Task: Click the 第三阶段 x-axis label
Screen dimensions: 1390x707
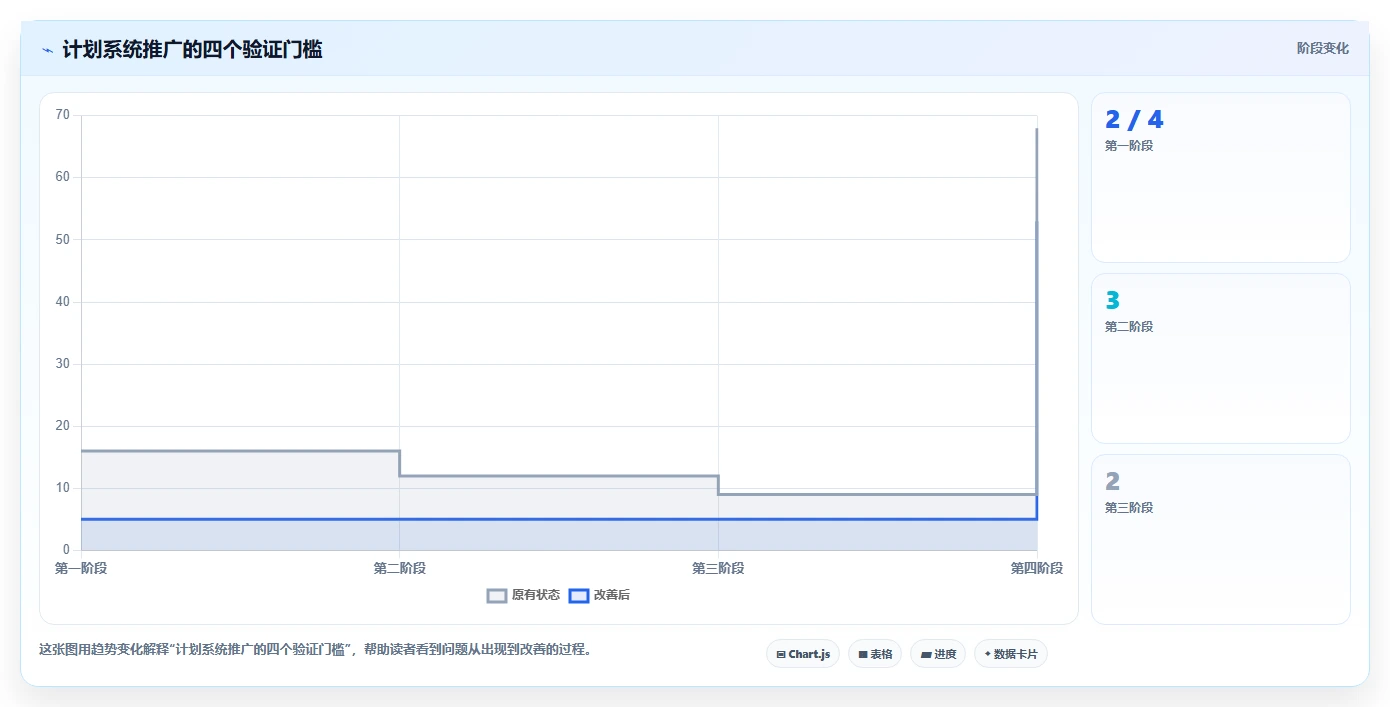Action: coord(718,568)
